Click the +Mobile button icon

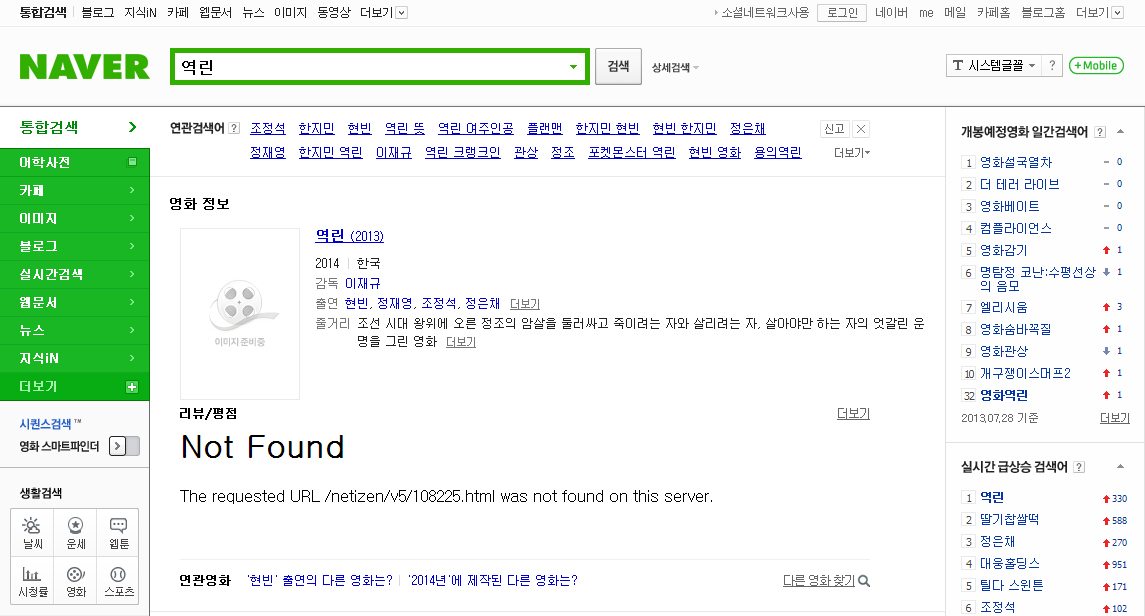pyautogui.click(x=1096, y=66)
